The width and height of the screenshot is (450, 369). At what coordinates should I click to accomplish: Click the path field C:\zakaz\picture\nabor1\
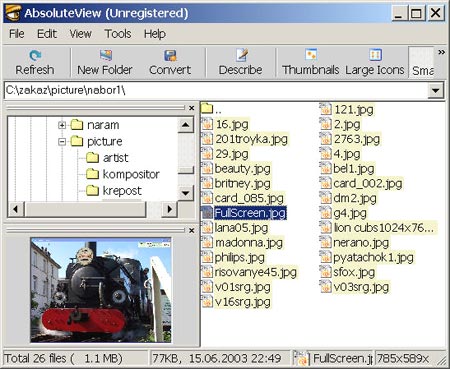coord(216,90)
